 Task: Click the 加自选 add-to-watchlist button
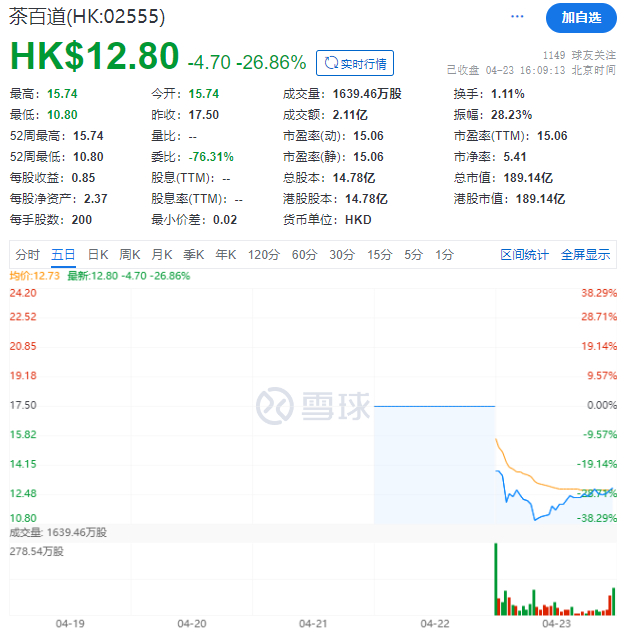click(x=581, y=18)
